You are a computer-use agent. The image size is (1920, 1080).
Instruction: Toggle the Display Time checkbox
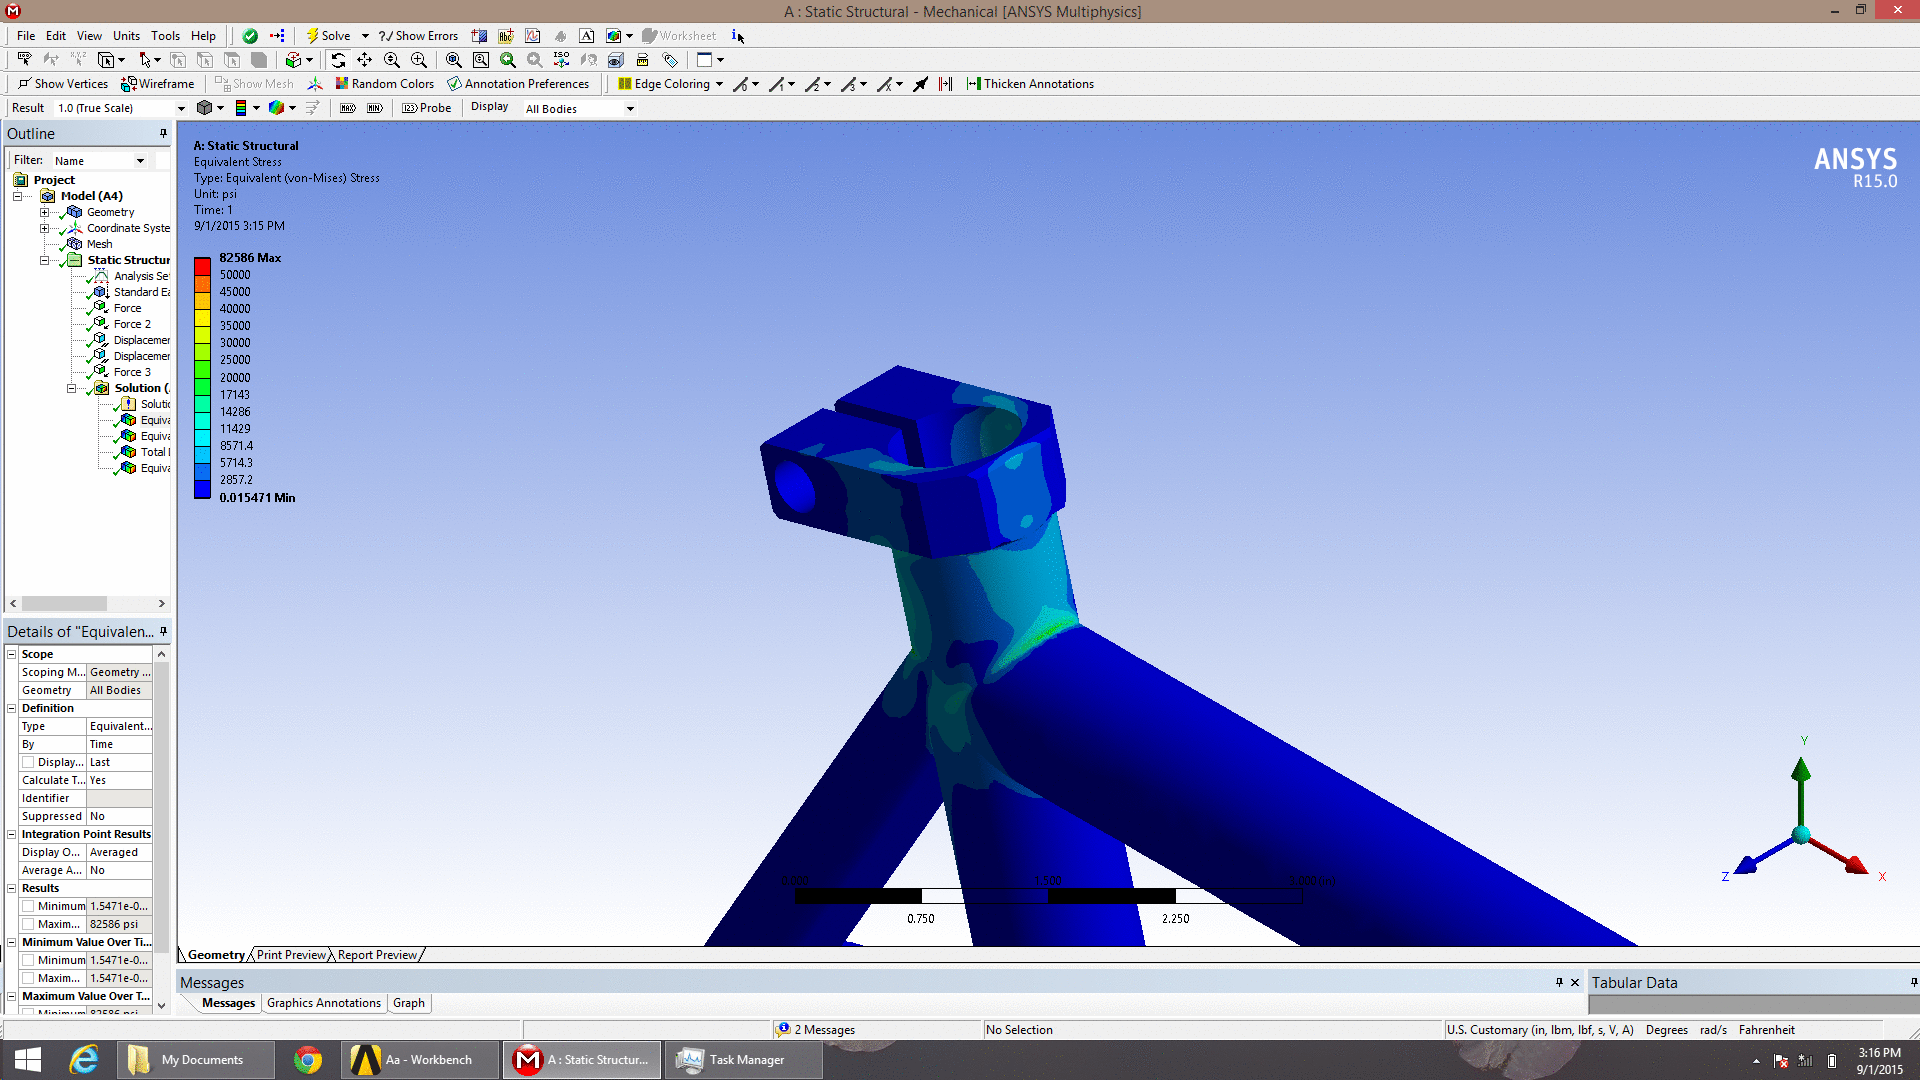click(x=29, y=762)
